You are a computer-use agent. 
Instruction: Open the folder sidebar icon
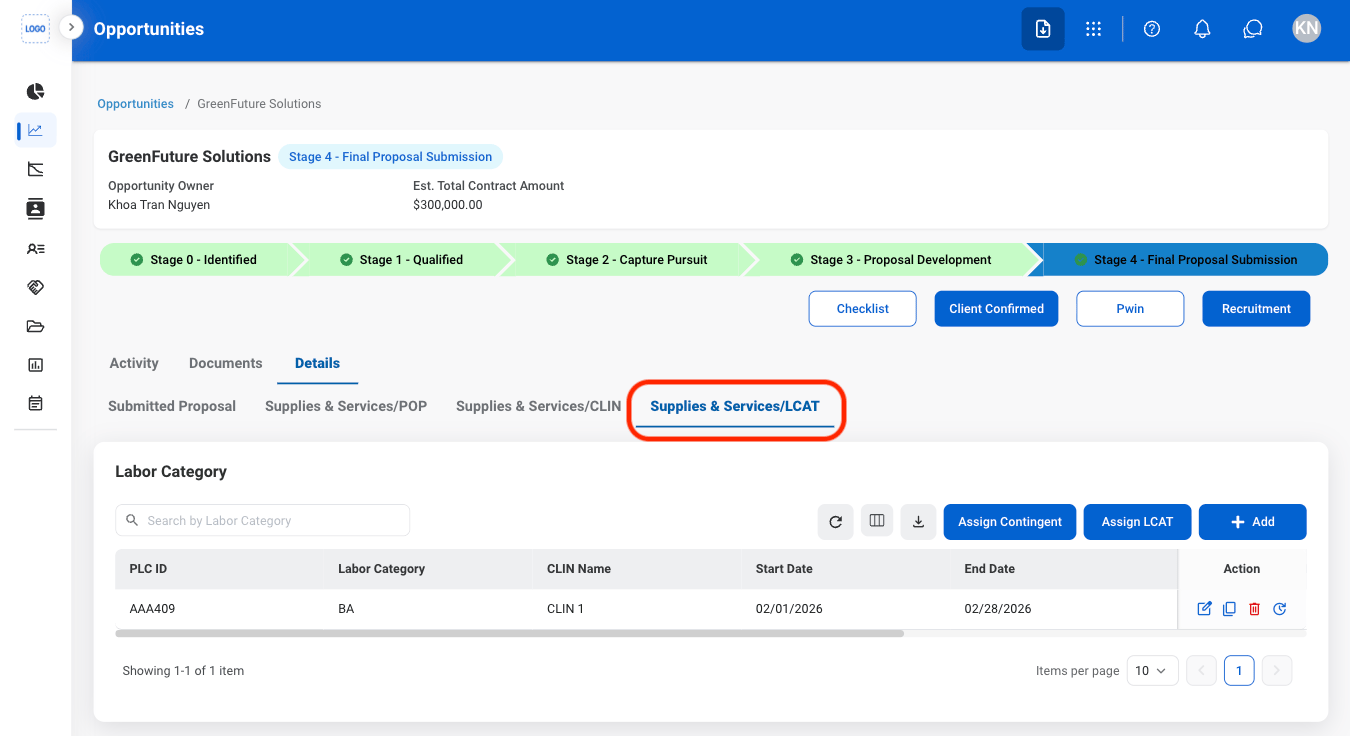pyautogui.click(x=36, y=326)
